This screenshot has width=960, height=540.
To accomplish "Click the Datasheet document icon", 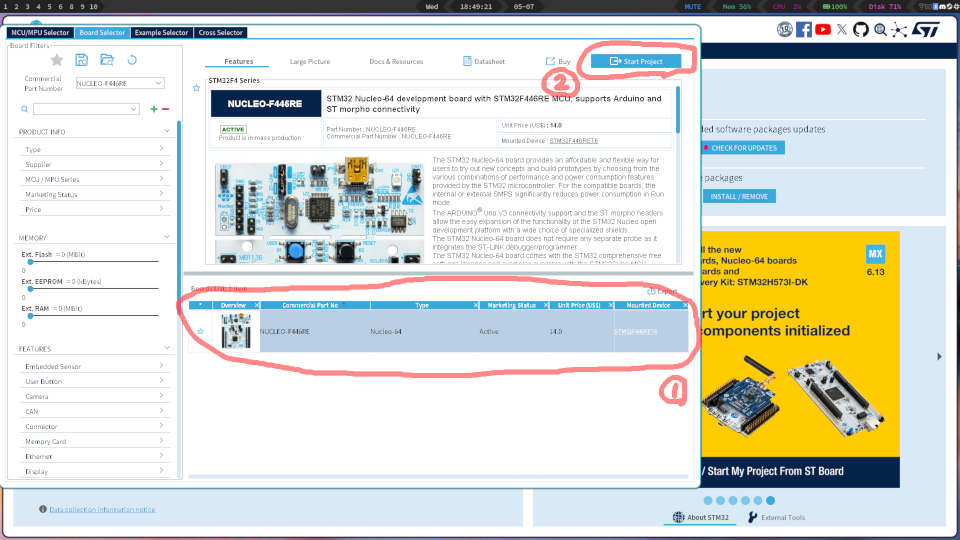I will point(467,61).
